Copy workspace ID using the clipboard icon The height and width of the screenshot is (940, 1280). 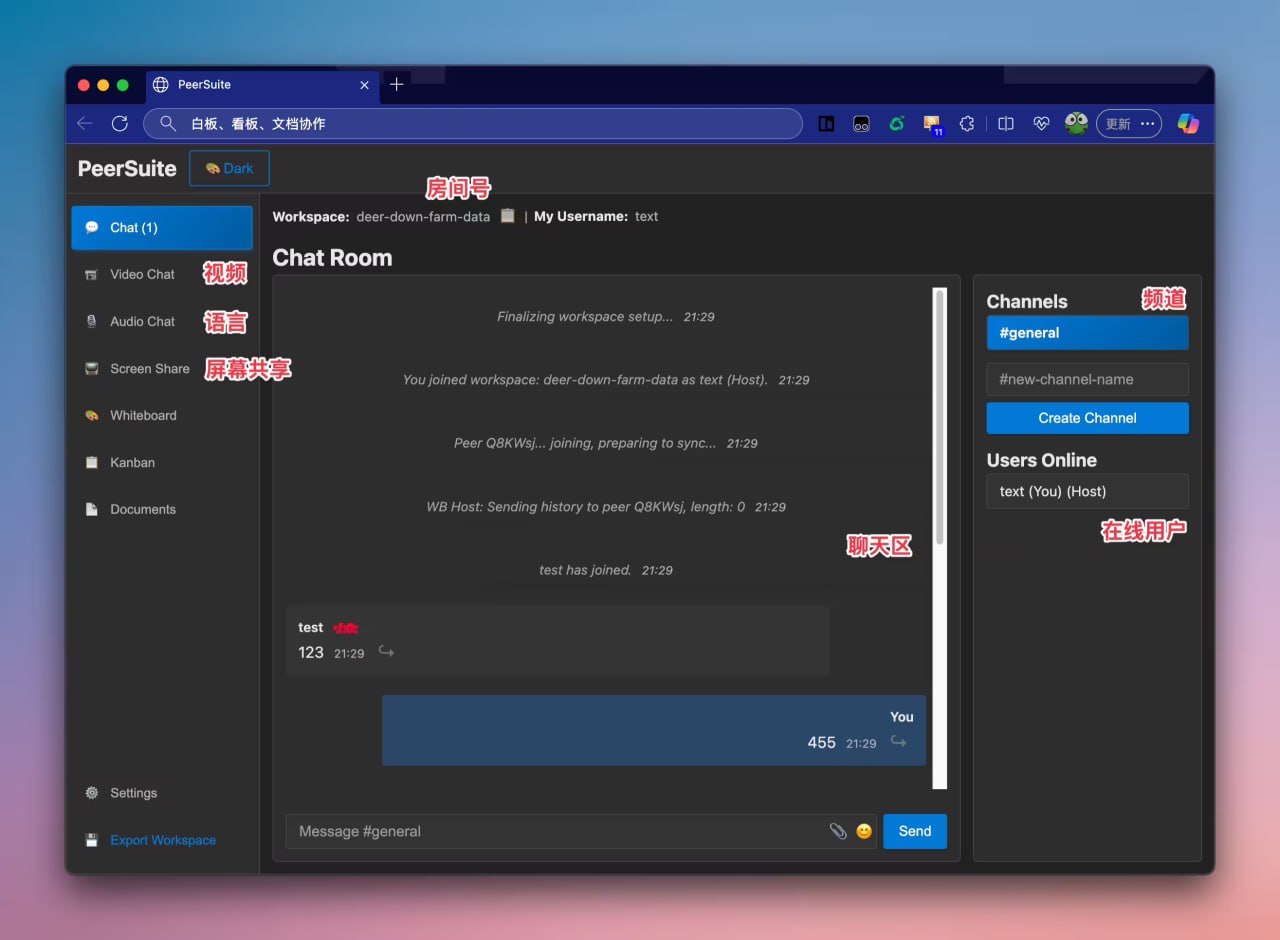(x=508, y=216)
